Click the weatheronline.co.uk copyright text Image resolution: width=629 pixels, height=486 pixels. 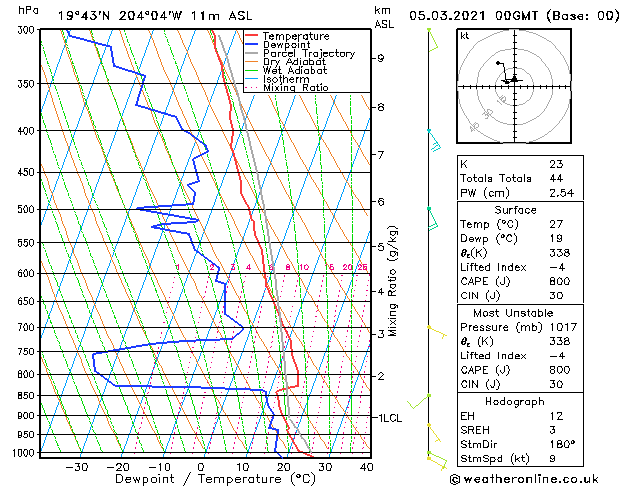[524, 479]
